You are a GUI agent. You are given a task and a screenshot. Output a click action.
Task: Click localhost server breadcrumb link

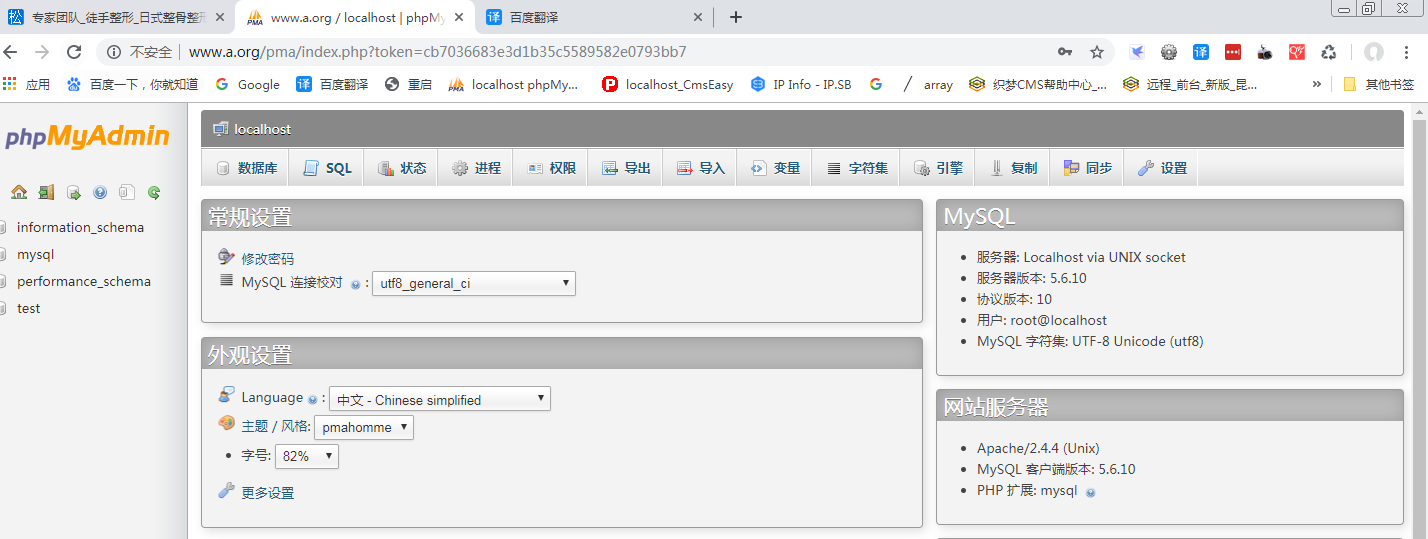click(x=262, y=129)
